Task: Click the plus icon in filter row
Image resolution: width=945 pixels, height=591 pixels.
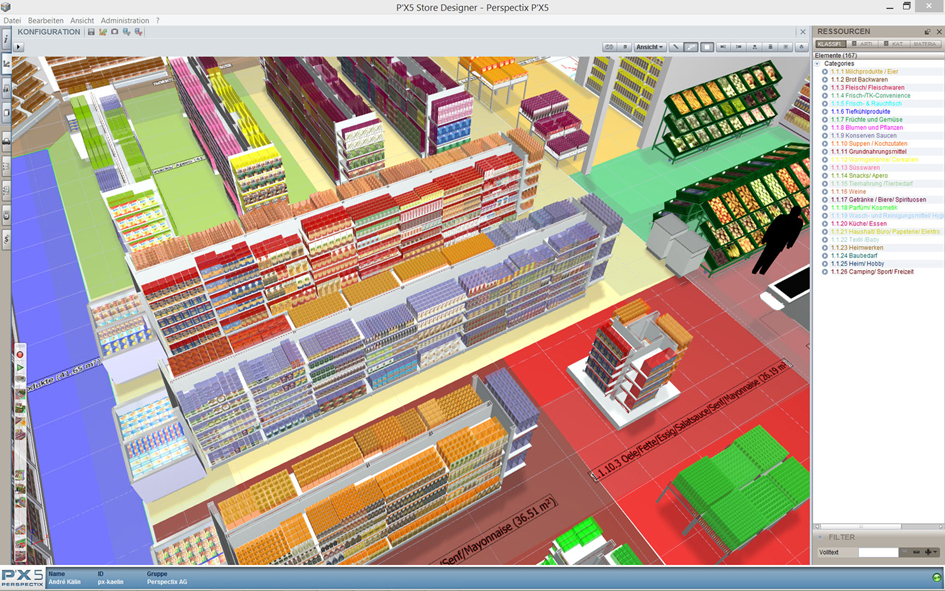Action: click(928, 552)
